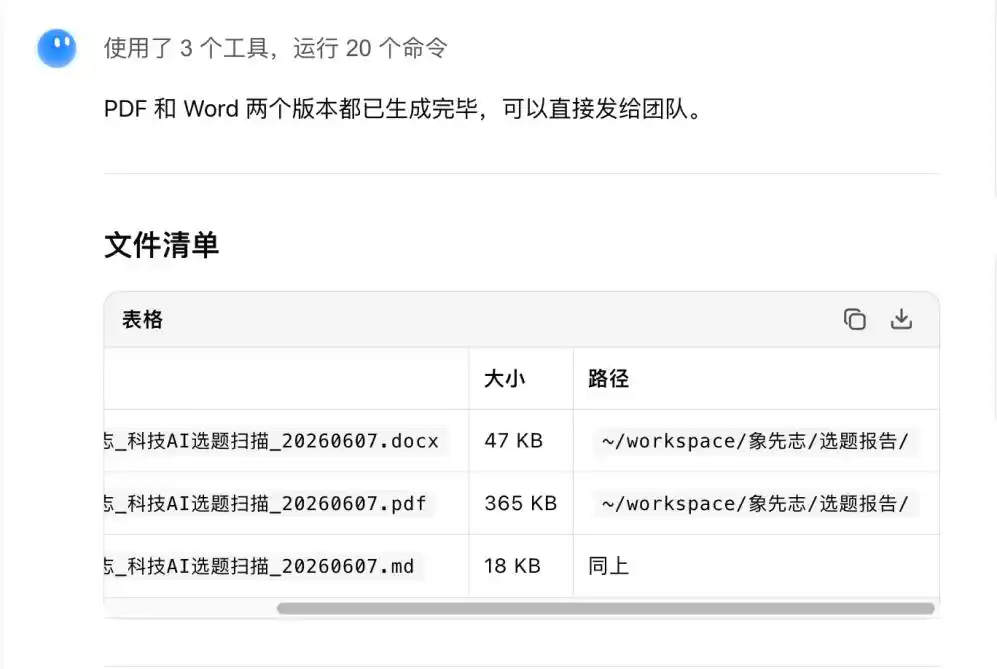
Task: Expand '使用了 3 个工具，运行 20 个命令' summary
Action: pyautogui.click(x=275, y=48)
